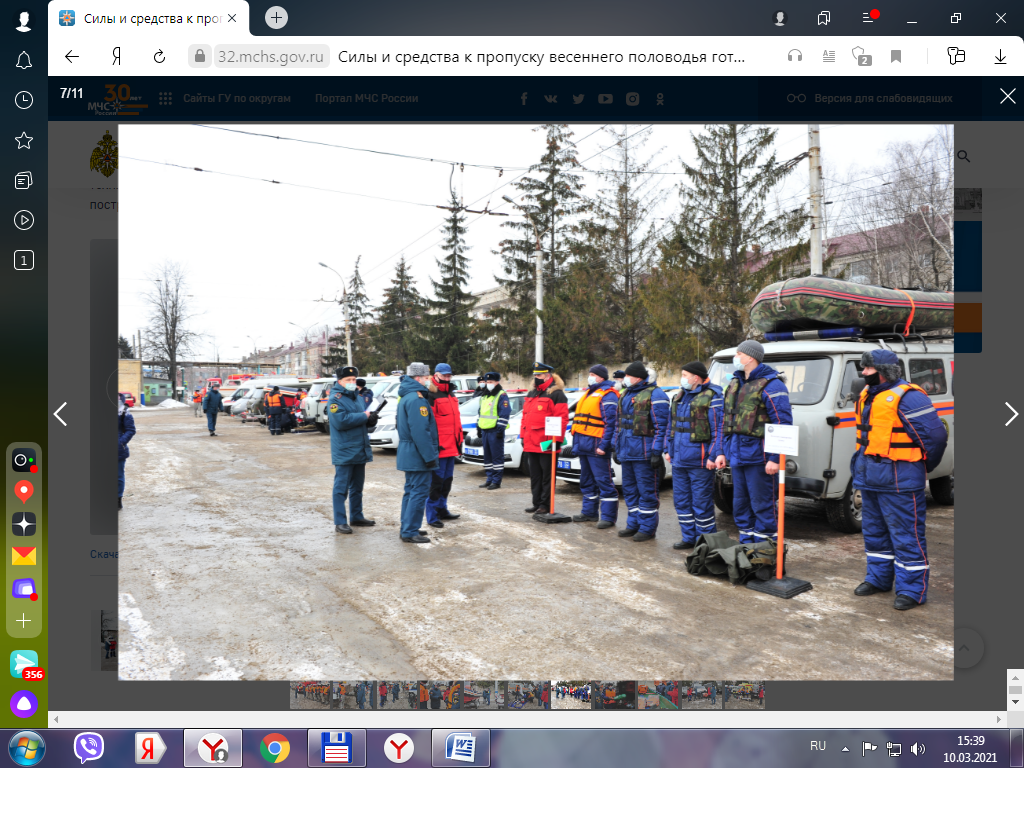This screenshot has width=1024, height=829.
Task: Open the eighth thumbnail in the gallery strip
Action: click(615, 695)
